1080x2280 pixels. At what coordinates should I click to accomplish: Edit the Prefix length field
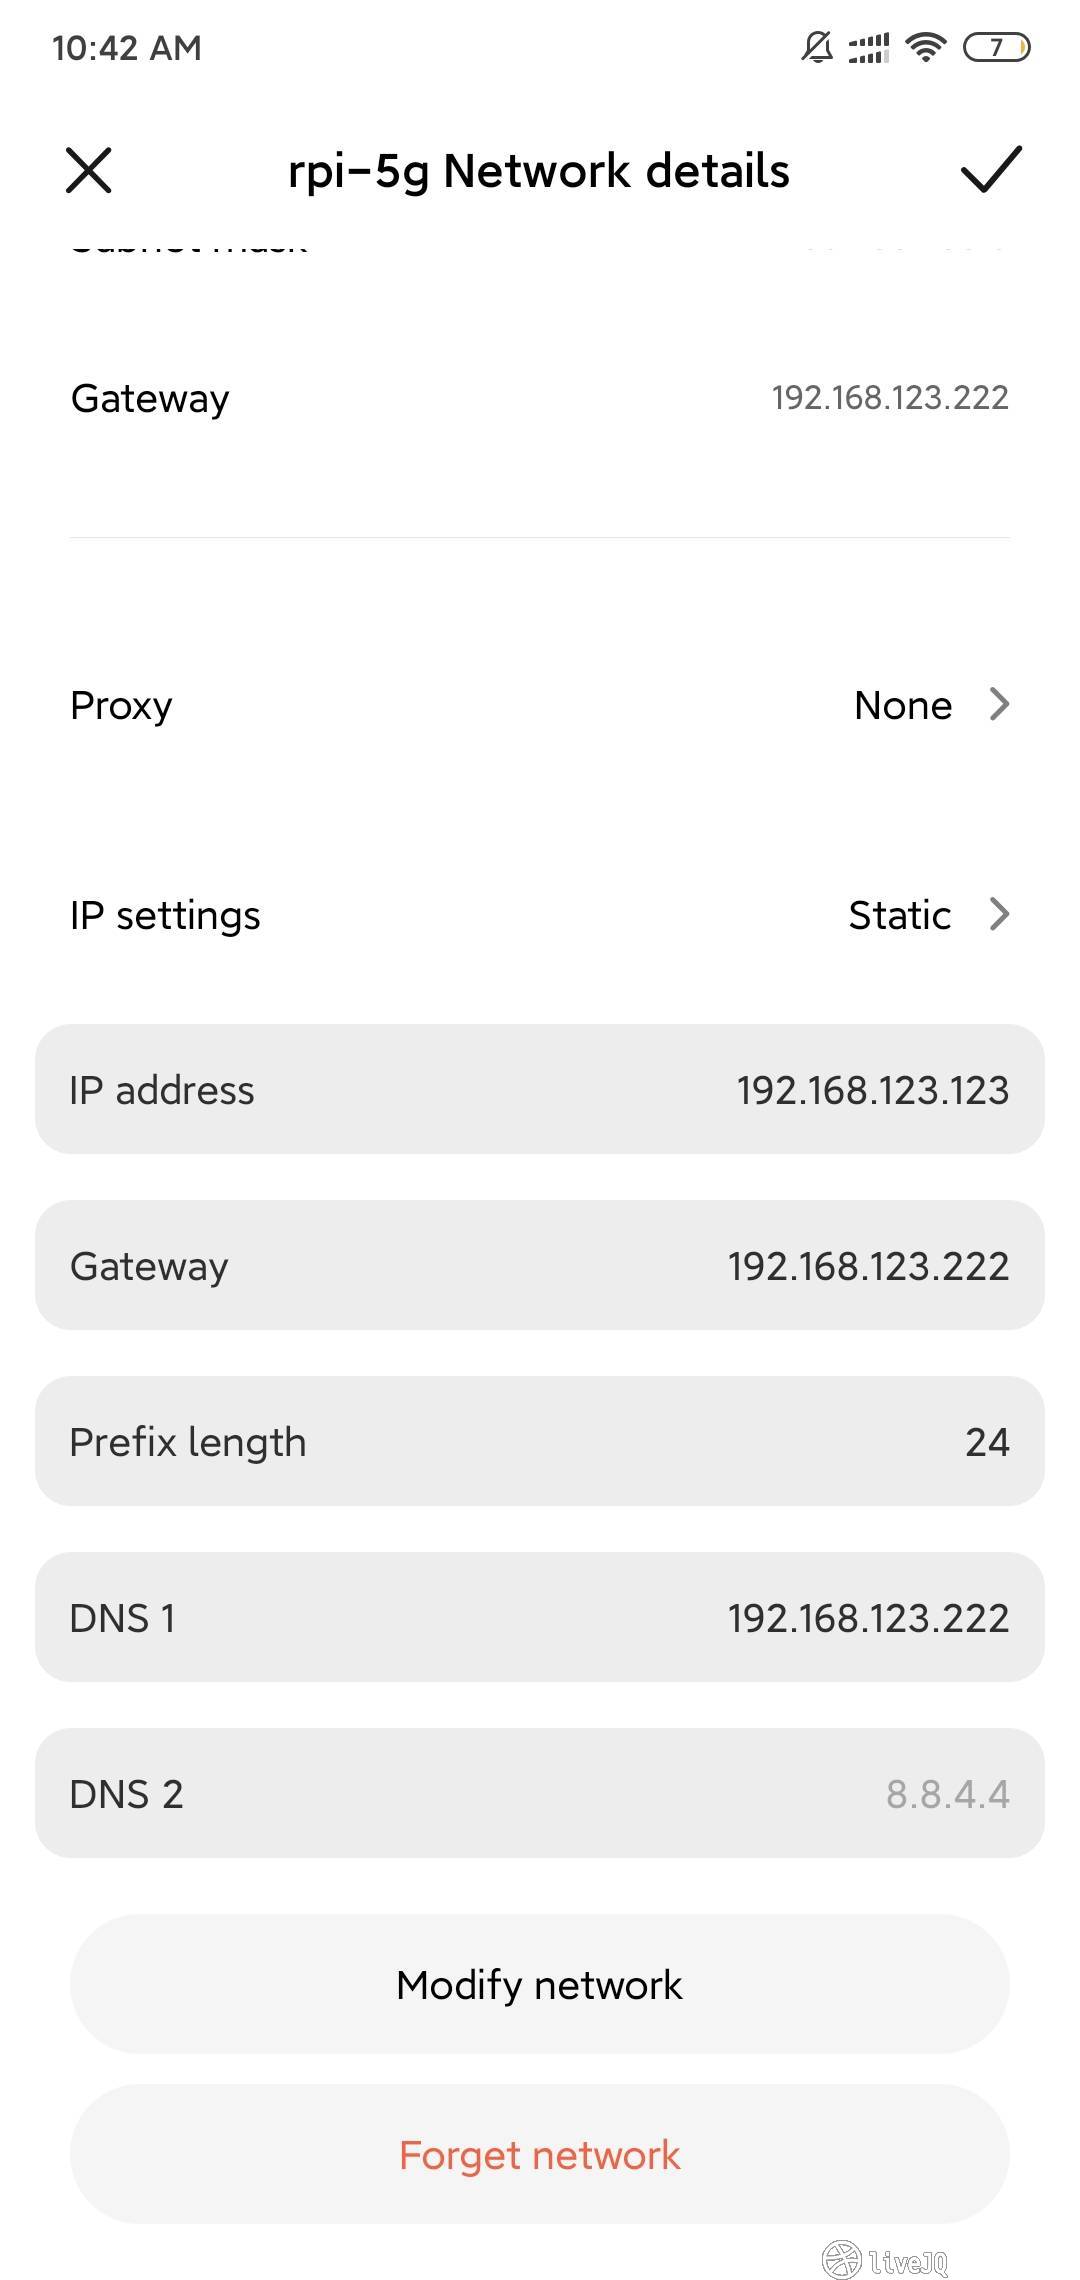point(540,1442)
